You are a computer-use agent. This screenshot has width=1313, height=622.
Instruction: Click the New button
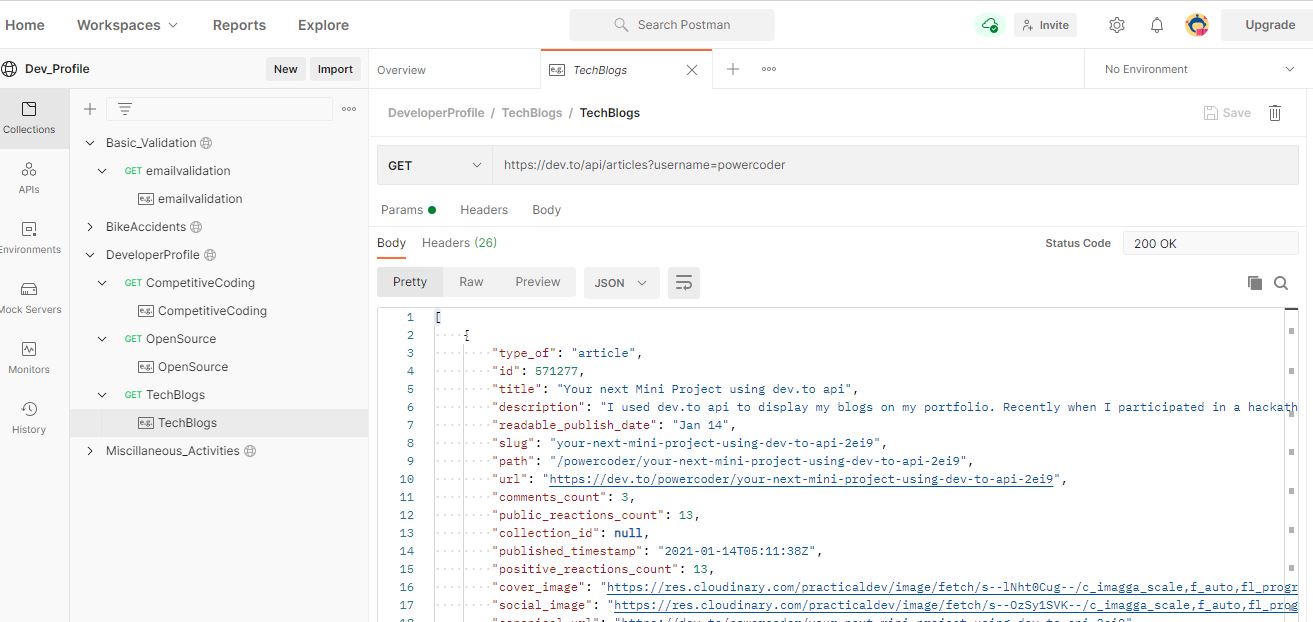tap(286, 69)
